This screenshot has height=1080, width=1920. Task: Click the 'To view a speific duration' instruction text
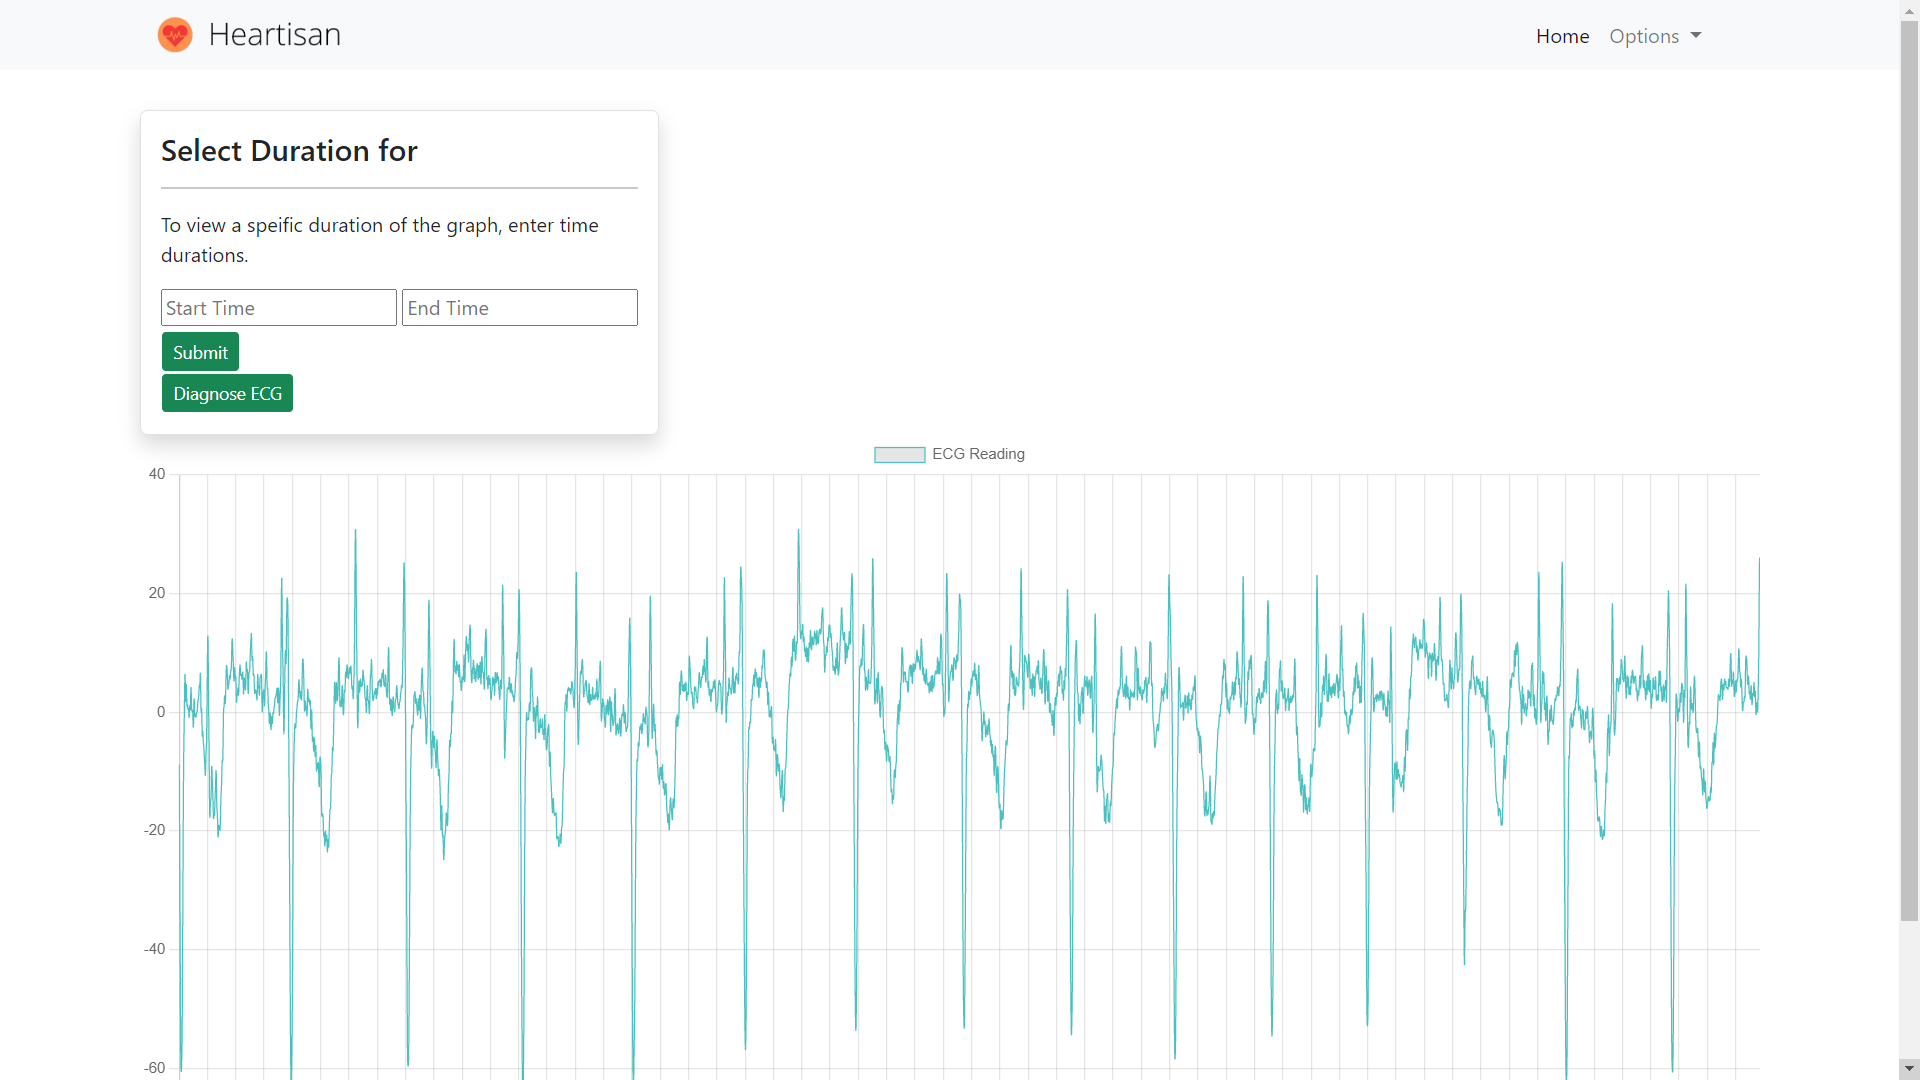380,240
